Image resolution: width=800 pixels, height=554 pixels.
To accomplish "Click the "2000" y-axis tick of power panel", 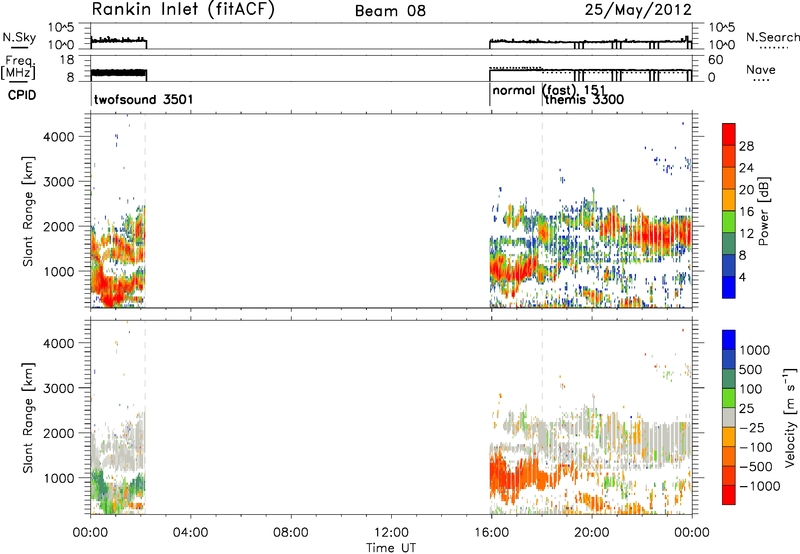I will (59, 226).
